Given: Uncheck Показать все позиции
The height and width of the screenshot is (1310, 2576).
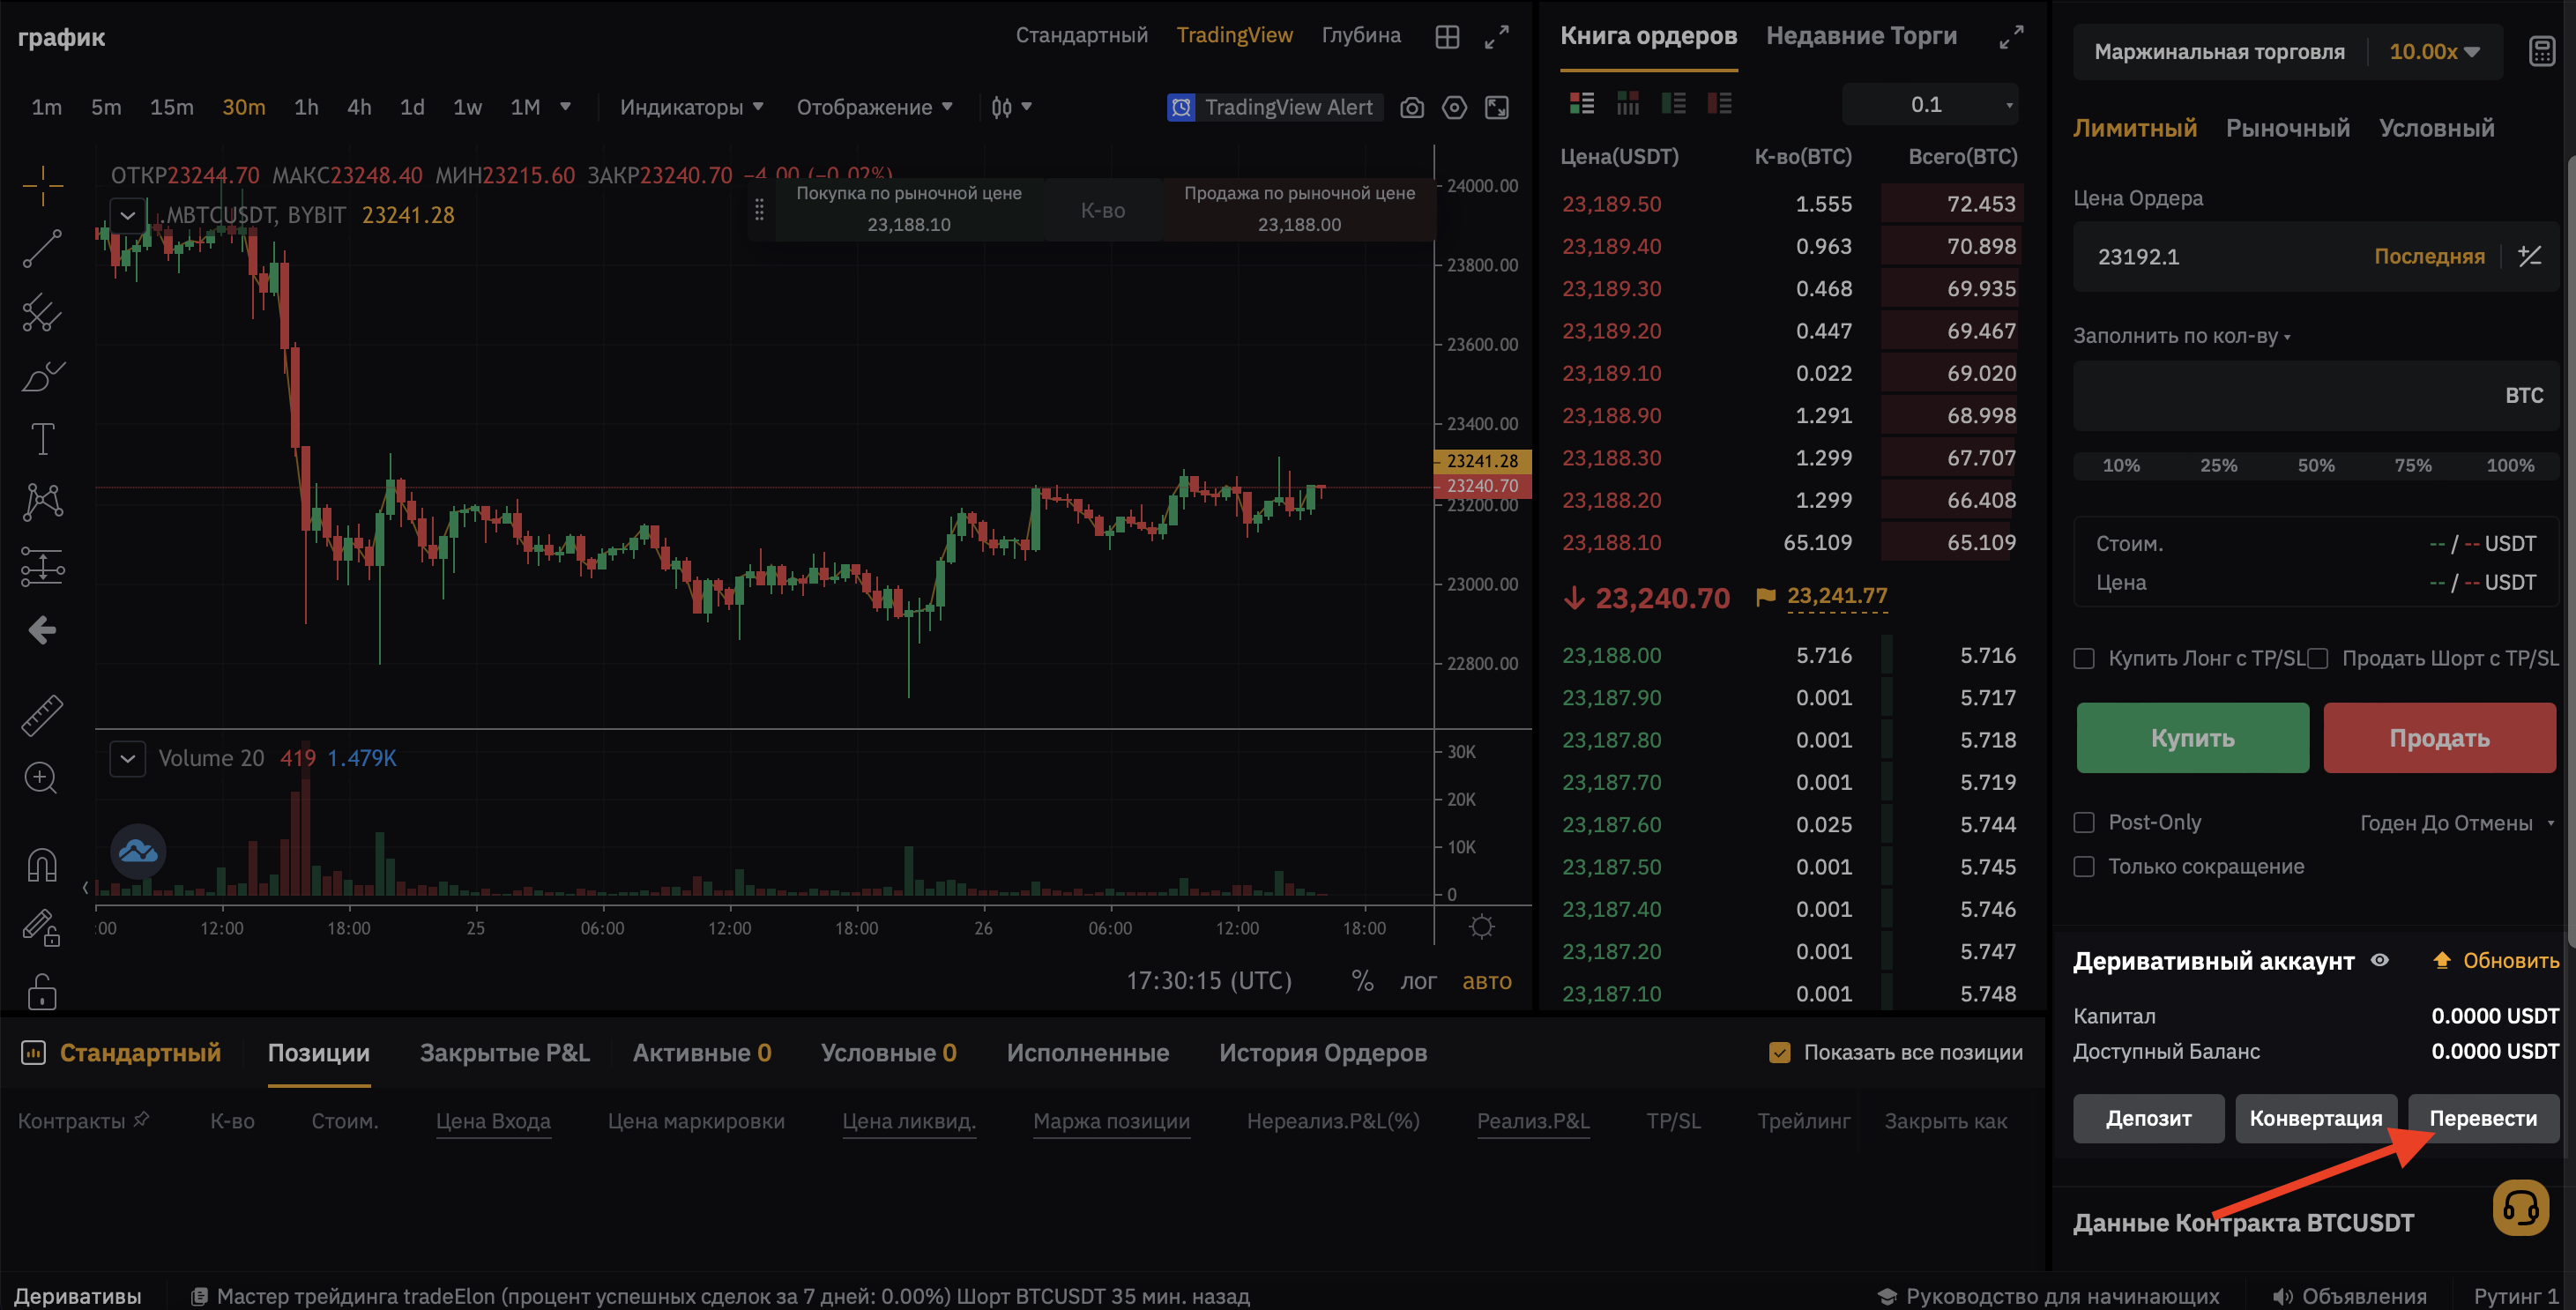Looking at the screenshot, I should click(x=1779, y=1052).
